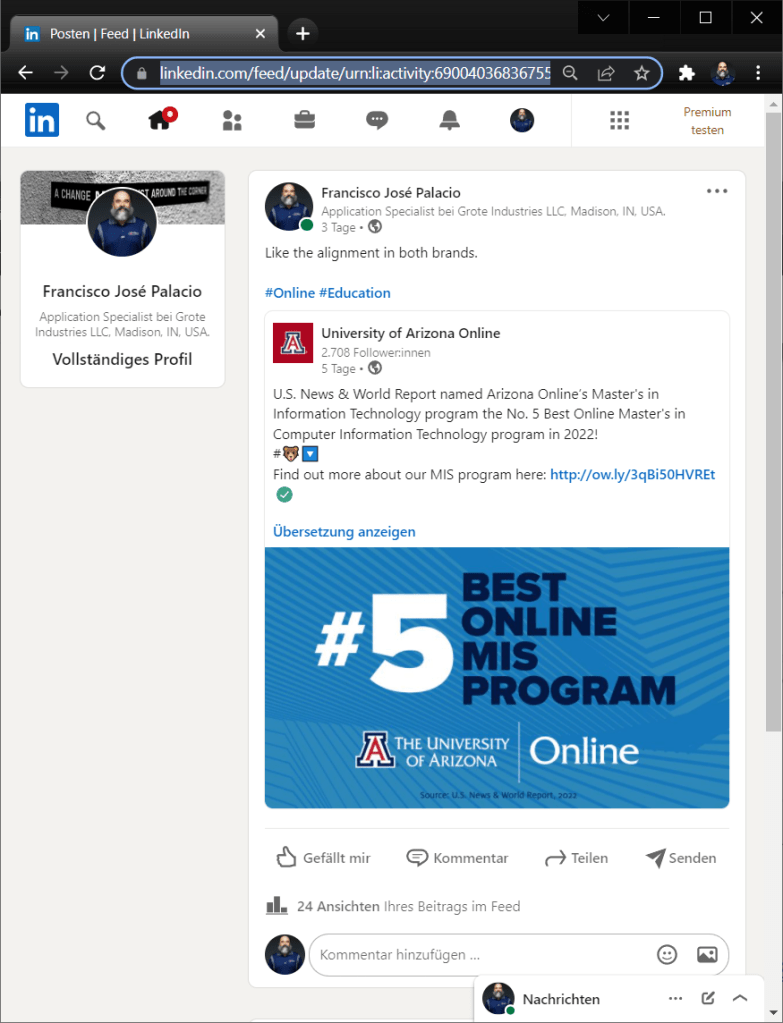Viewport: 783px width, 1023px height.
Task: Click the Kommentar hinzufügen input field
Action: 480,955
